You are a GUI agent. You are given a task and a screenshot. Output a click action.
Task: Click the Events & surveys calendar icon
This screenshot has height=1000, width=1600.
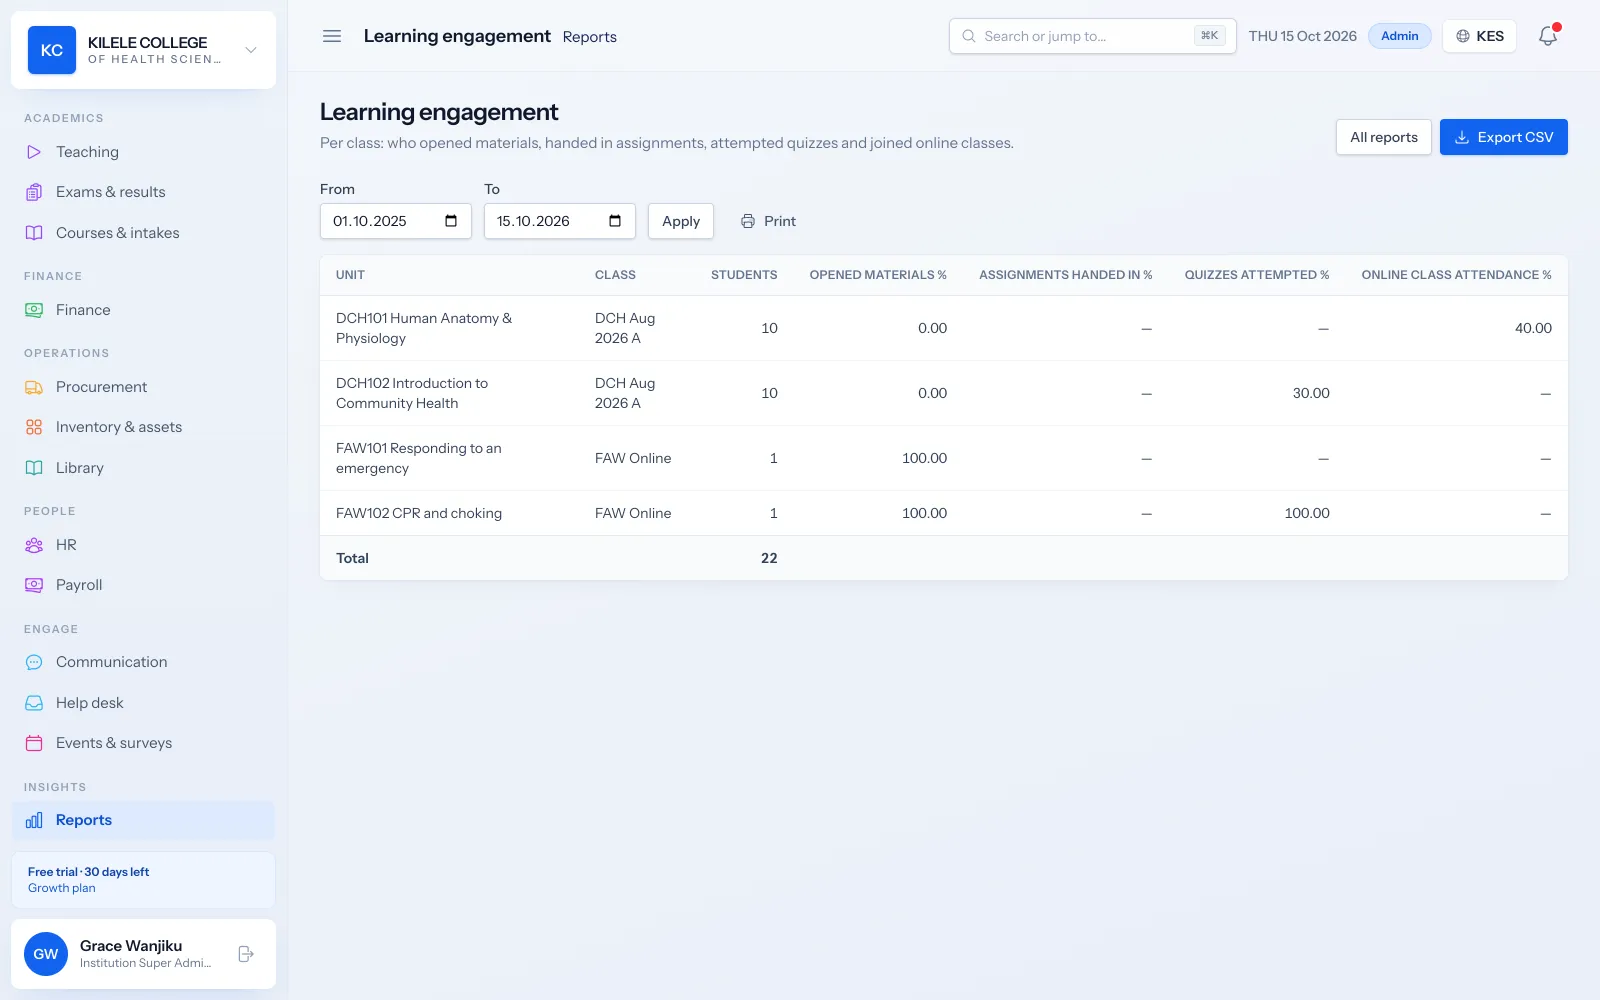[34, 743]
